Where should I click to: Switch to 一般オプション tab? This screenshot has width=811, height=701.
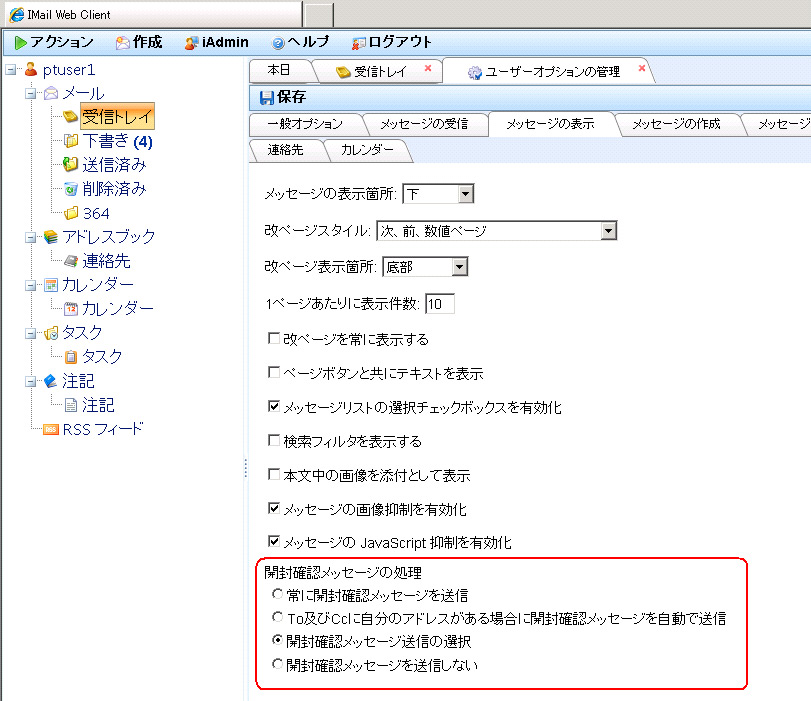pyautogui.click(x=305, y=124)
